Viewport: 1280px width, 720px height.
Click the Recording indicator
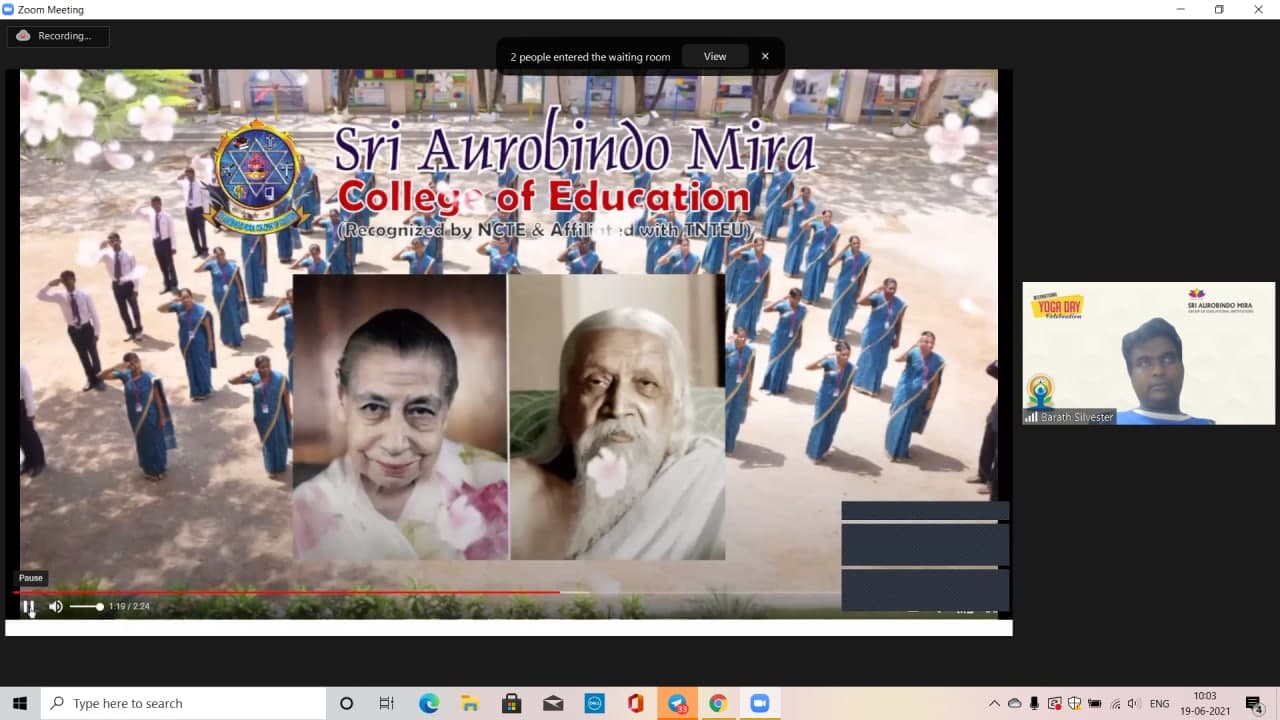pyautogui.click(x=57, y=36)
